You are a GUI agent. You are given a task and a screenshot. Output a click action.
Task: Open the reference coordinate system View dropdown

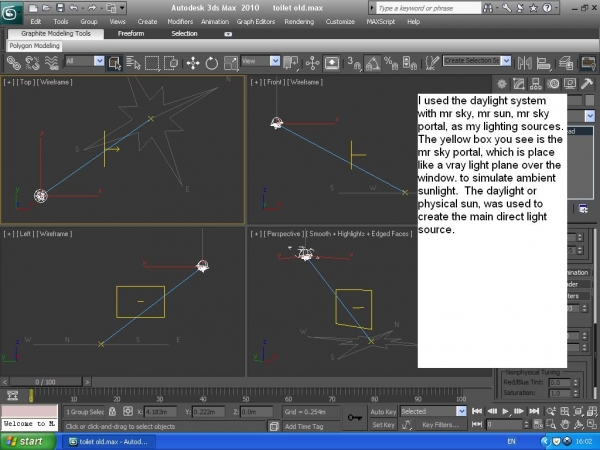pyautogui.click(x=274, y=61)
